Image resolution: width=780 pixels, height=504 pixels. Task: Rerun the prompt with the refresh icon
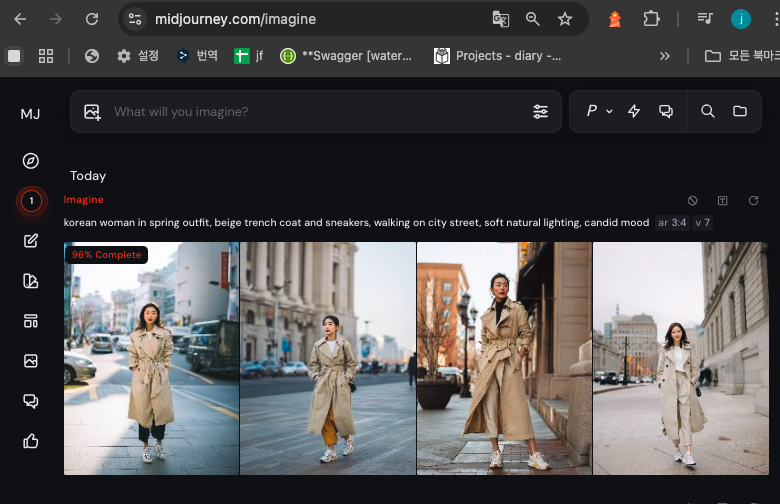point(753,201)
